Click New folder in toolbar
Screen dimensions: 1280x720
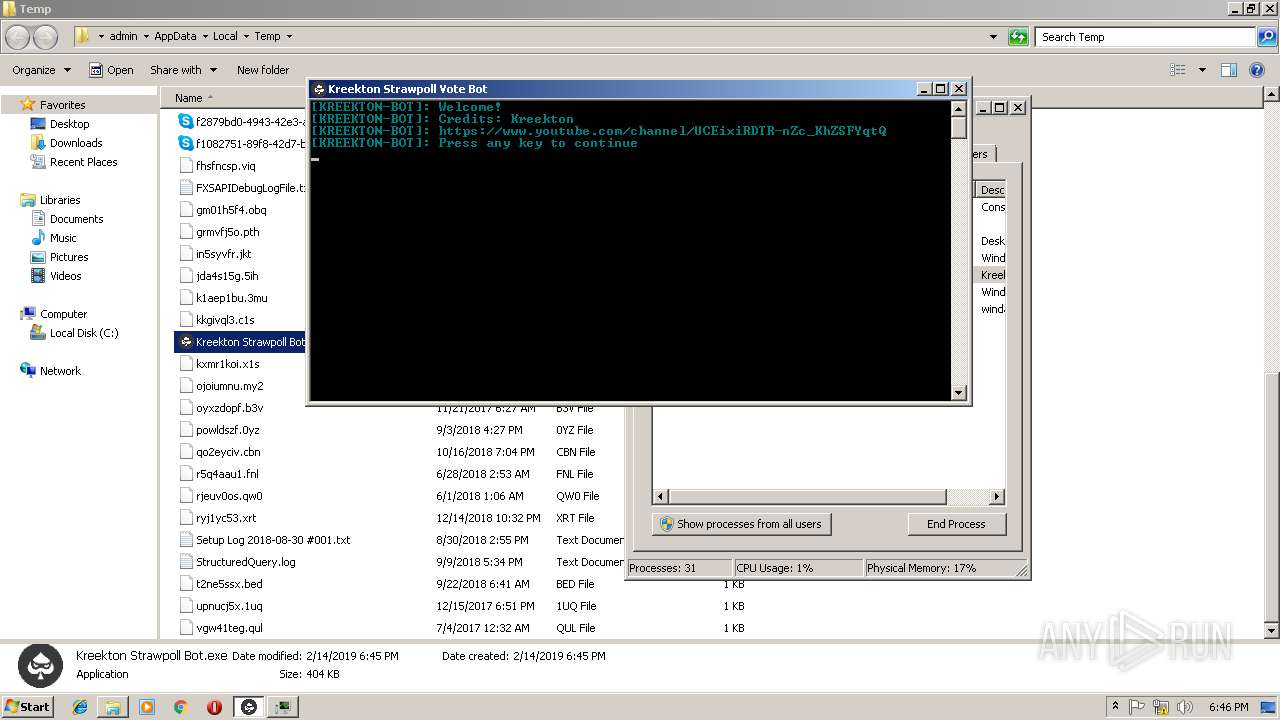click(263, 70)
